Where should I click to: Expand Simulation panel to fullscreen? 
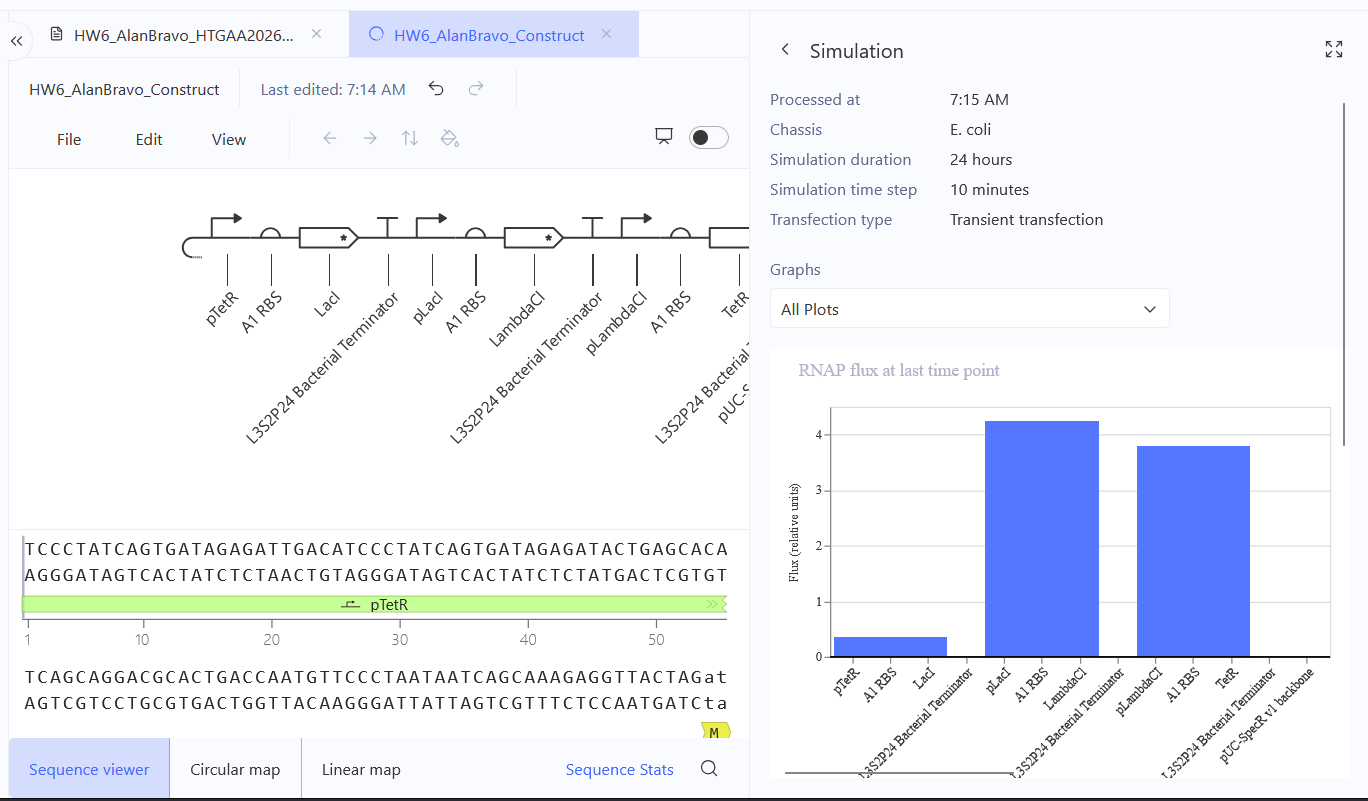[x=1333, y=50]
